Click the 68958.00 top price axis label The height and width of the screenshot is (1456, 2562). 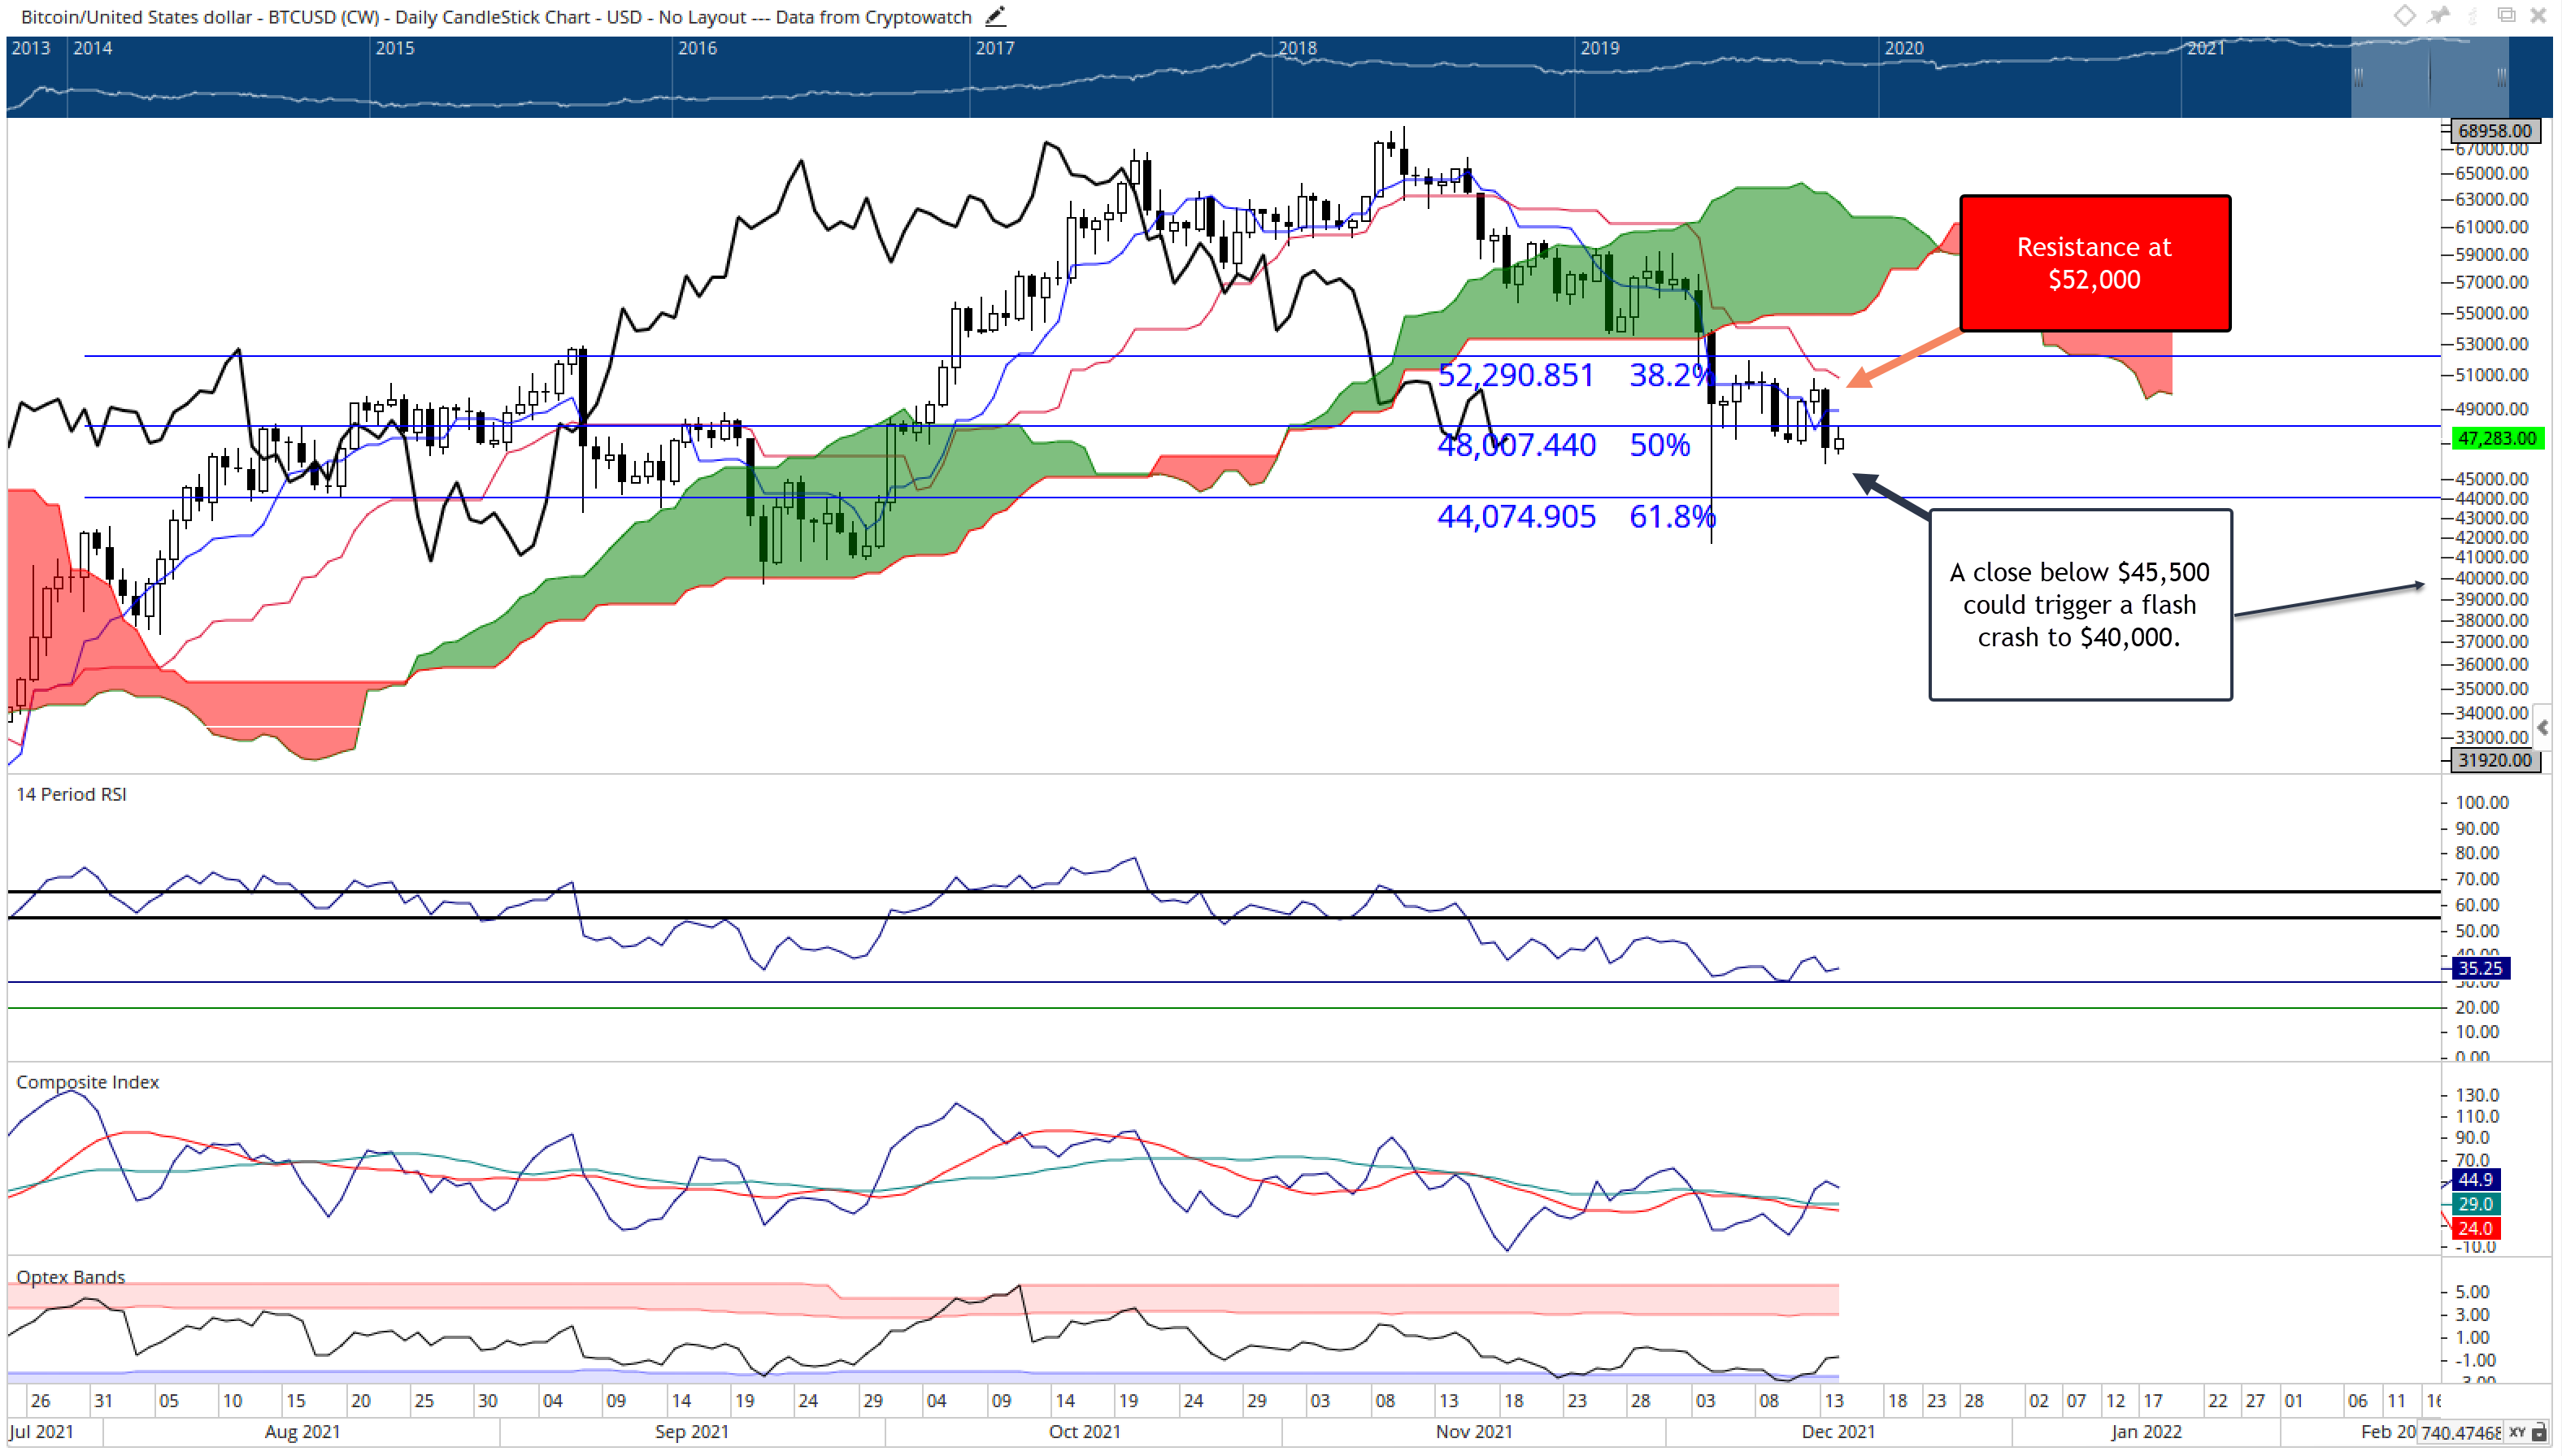click(2494, 131)
